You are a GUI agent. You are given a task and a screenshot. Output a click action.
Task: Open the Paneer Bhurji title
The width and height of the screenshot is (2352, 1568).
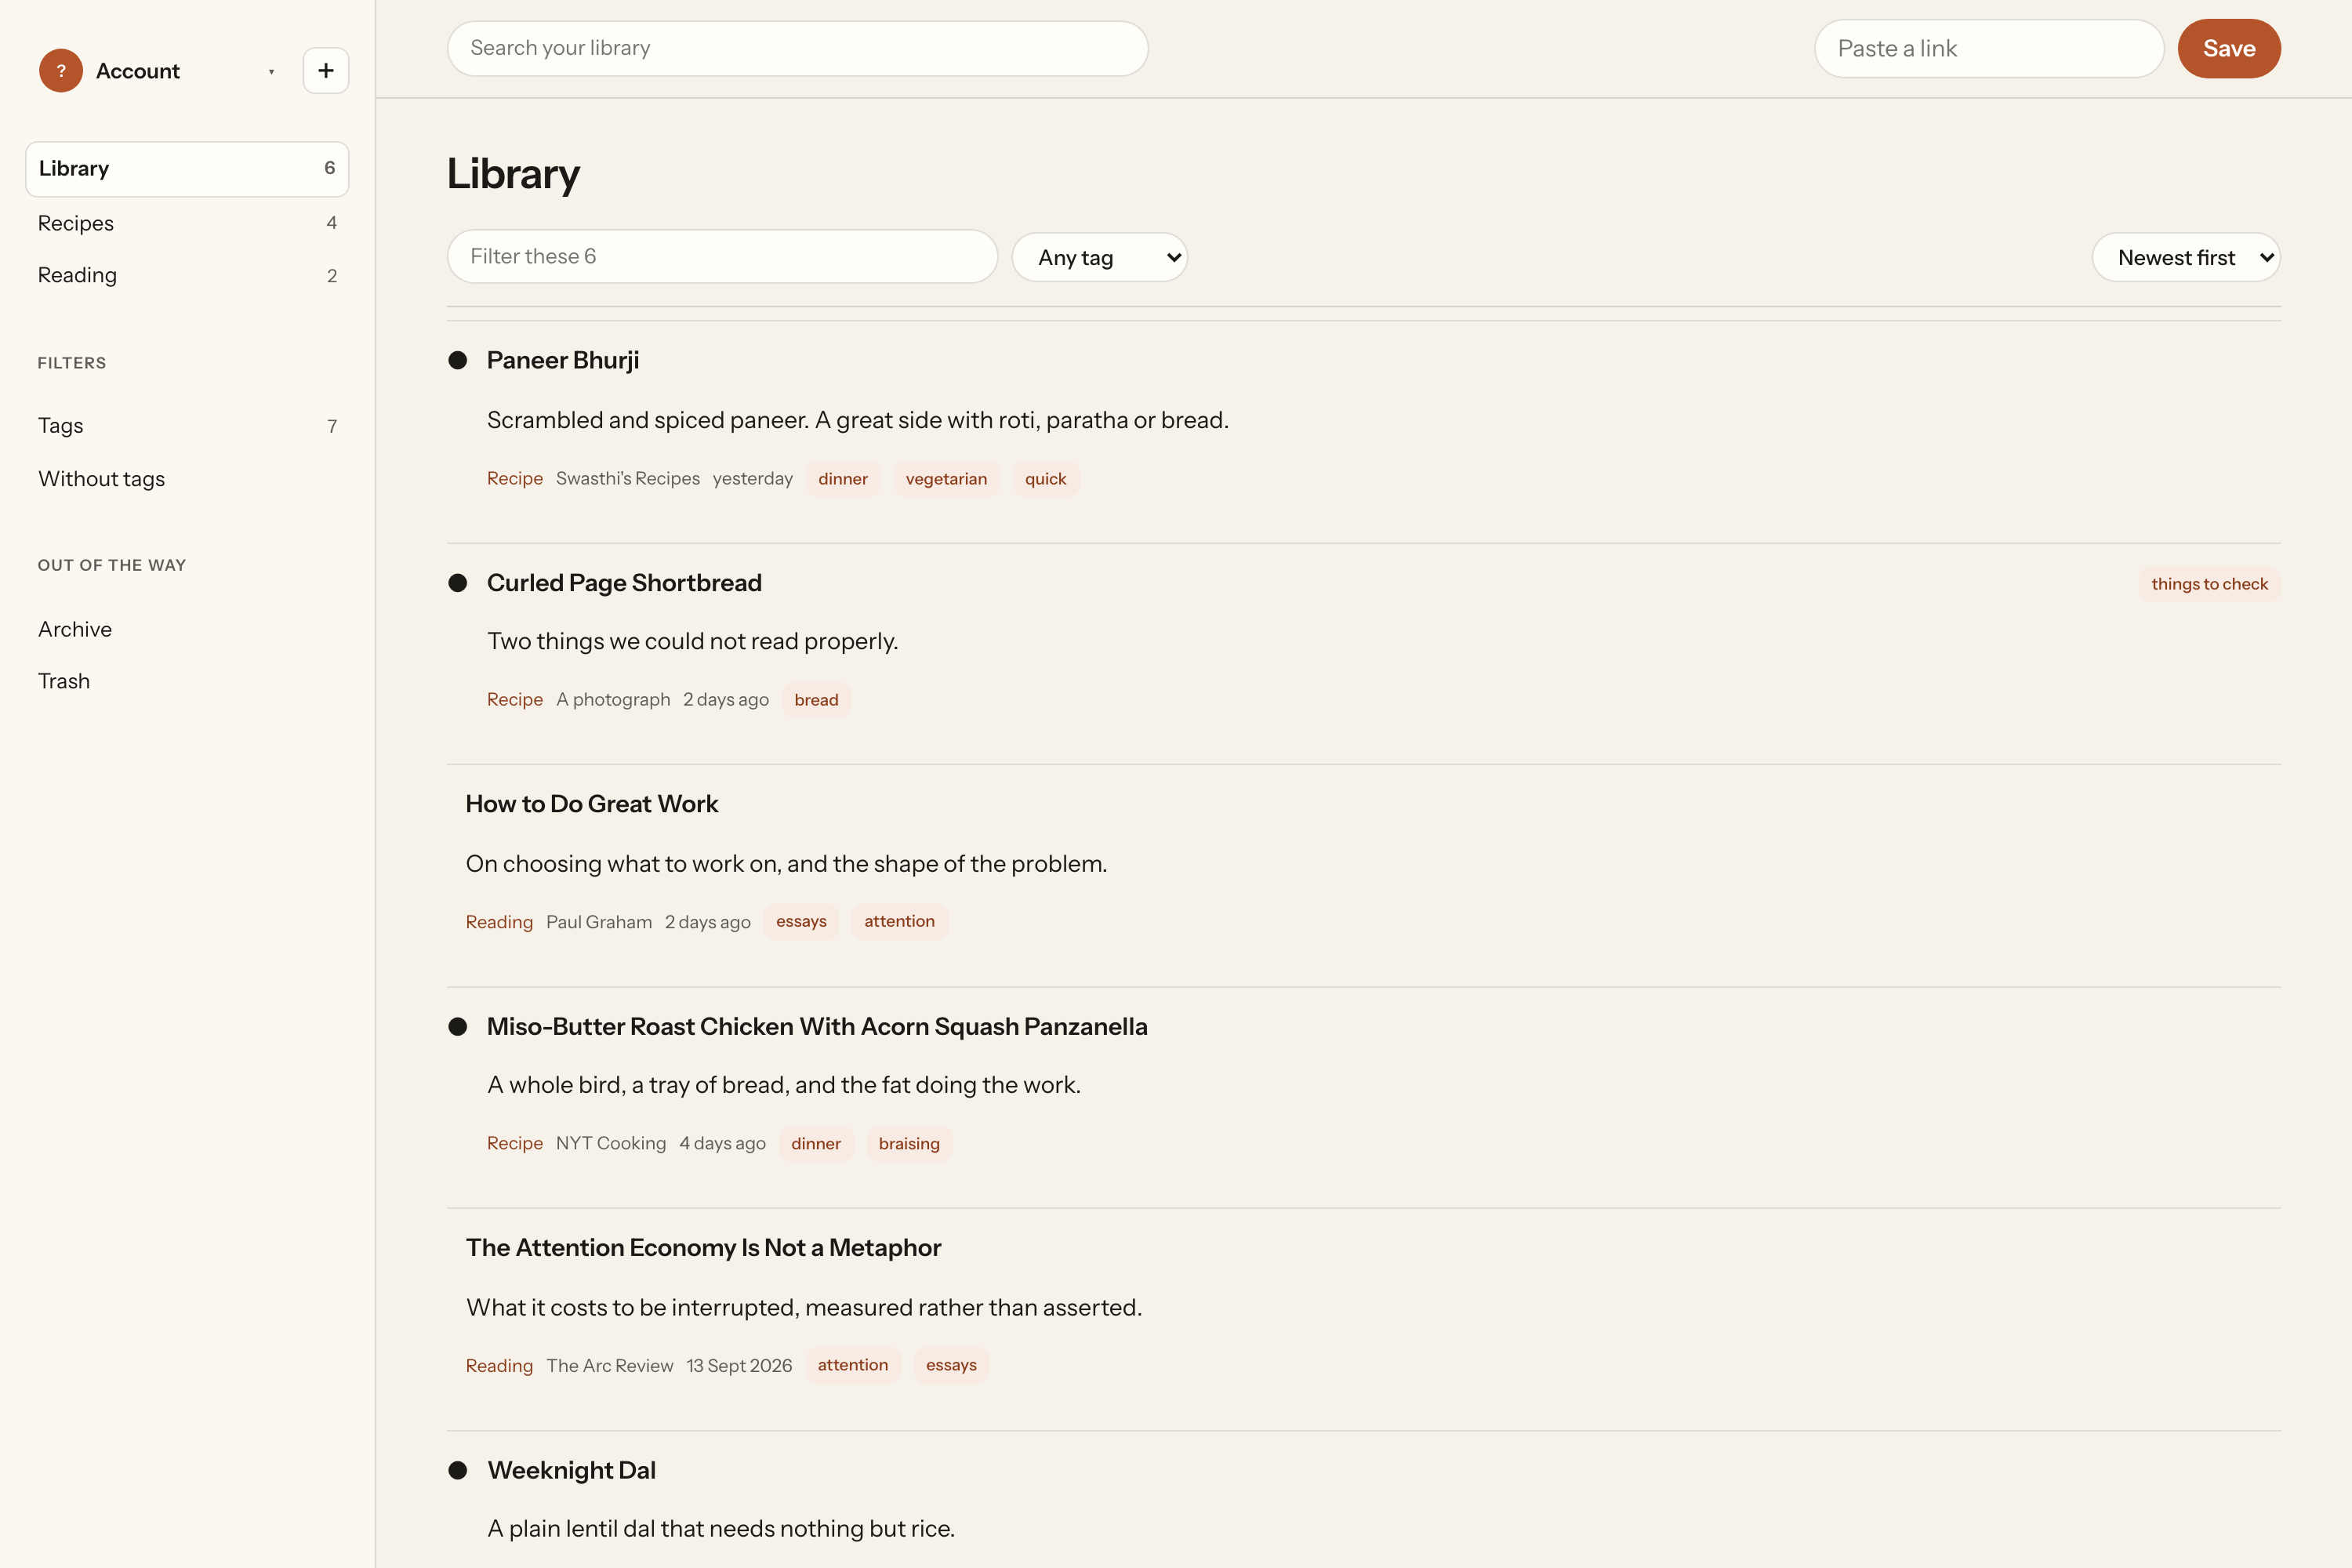563,360
